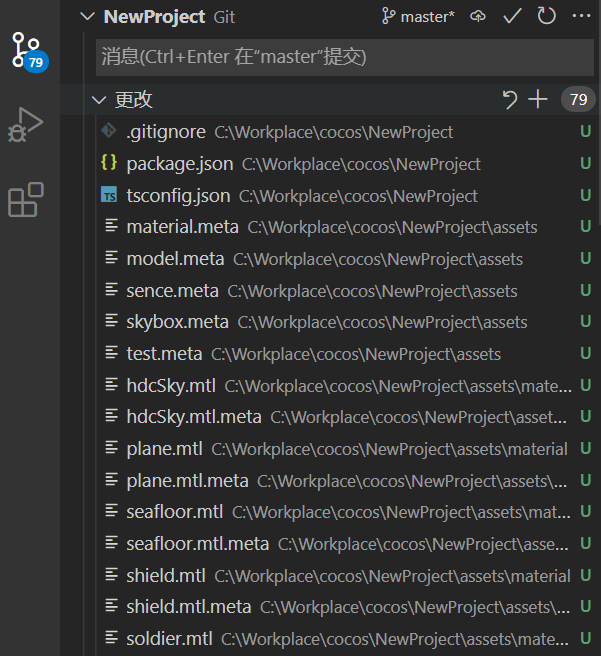Collapse the 更改 changes group
The height and width of the screenshot is (656, 601).
coord(99,100)
